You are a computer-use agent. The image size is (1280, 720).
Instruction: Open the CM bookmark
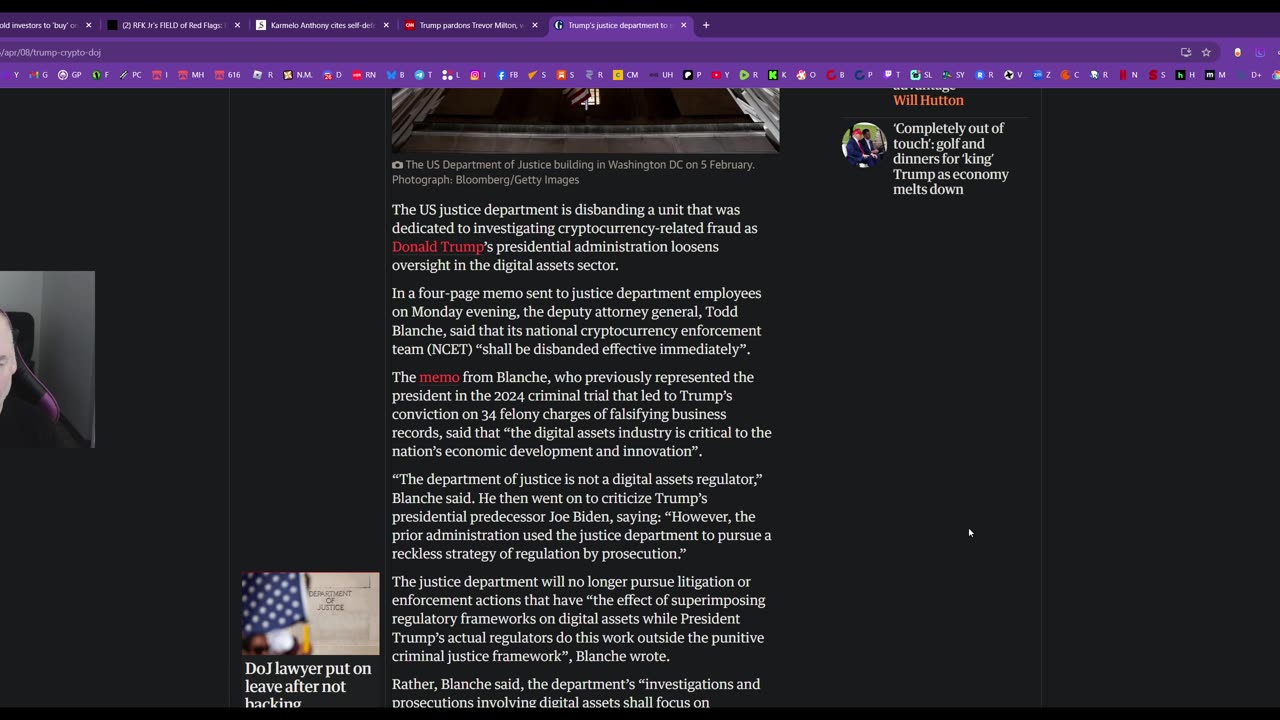coord(626,75)
